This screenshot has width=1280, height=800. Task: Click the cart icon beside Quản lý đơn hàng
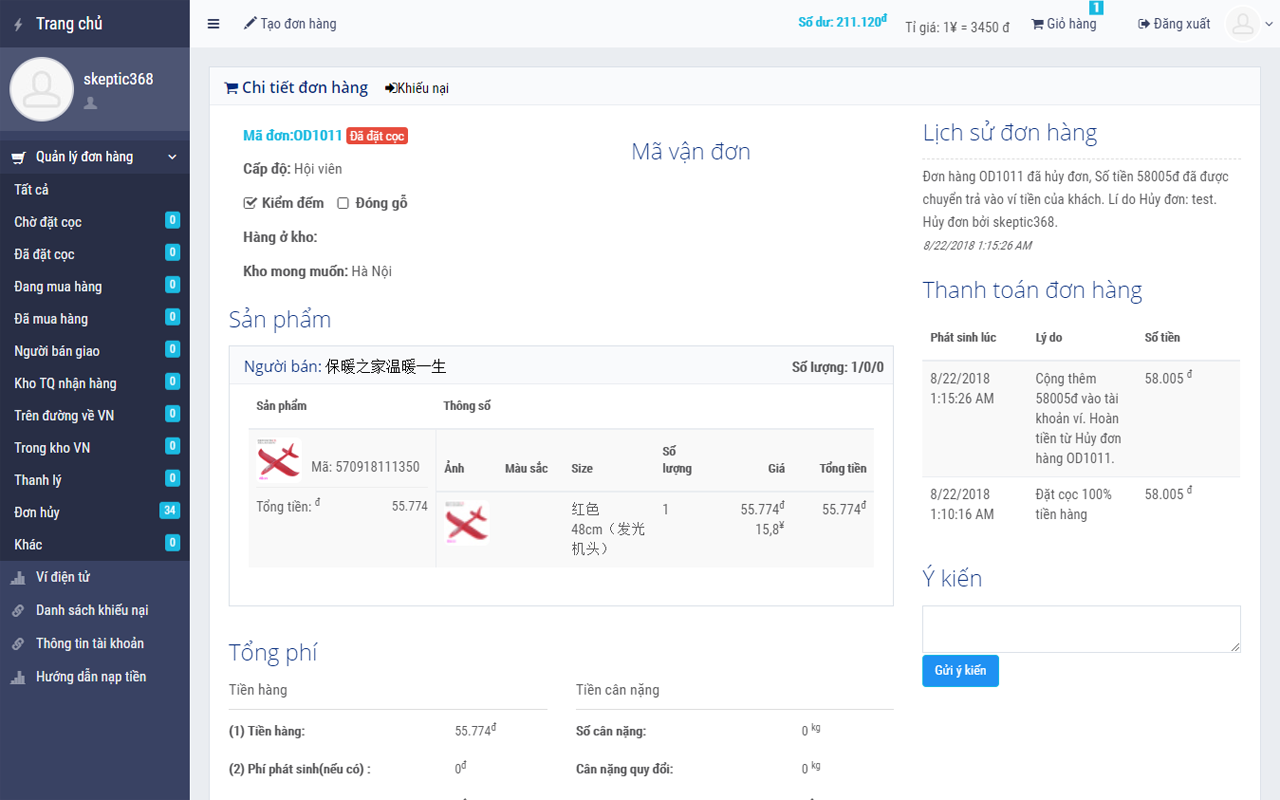18,157
